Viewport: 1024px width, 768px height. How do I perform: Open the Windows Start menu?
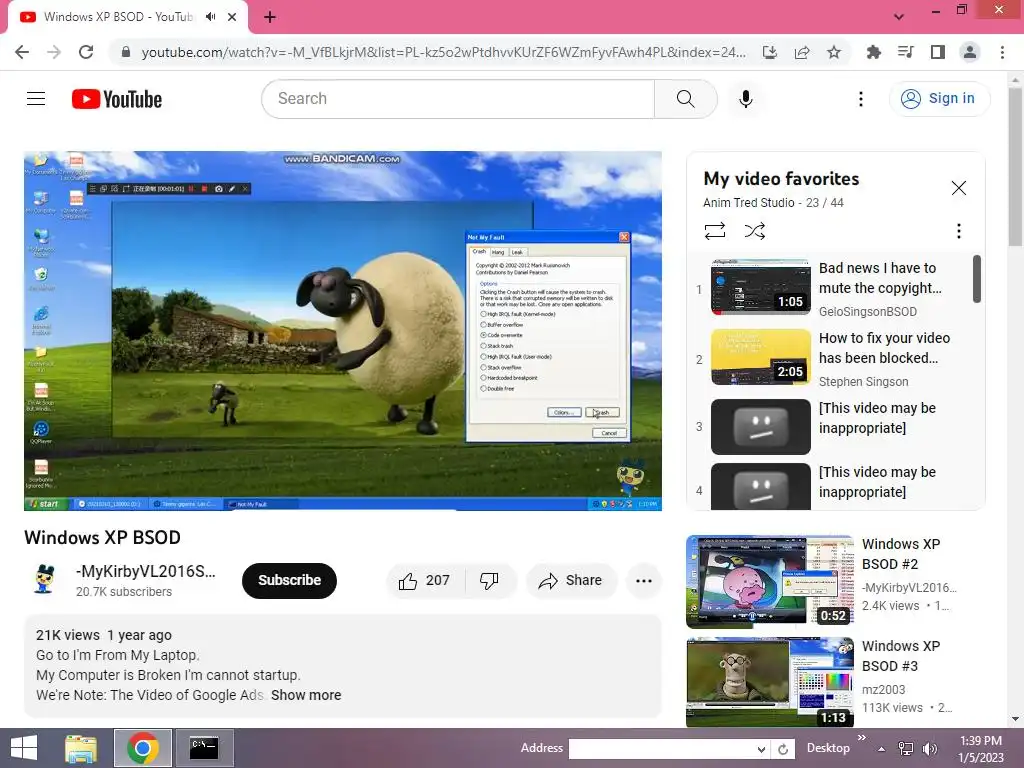click(24, 748)
